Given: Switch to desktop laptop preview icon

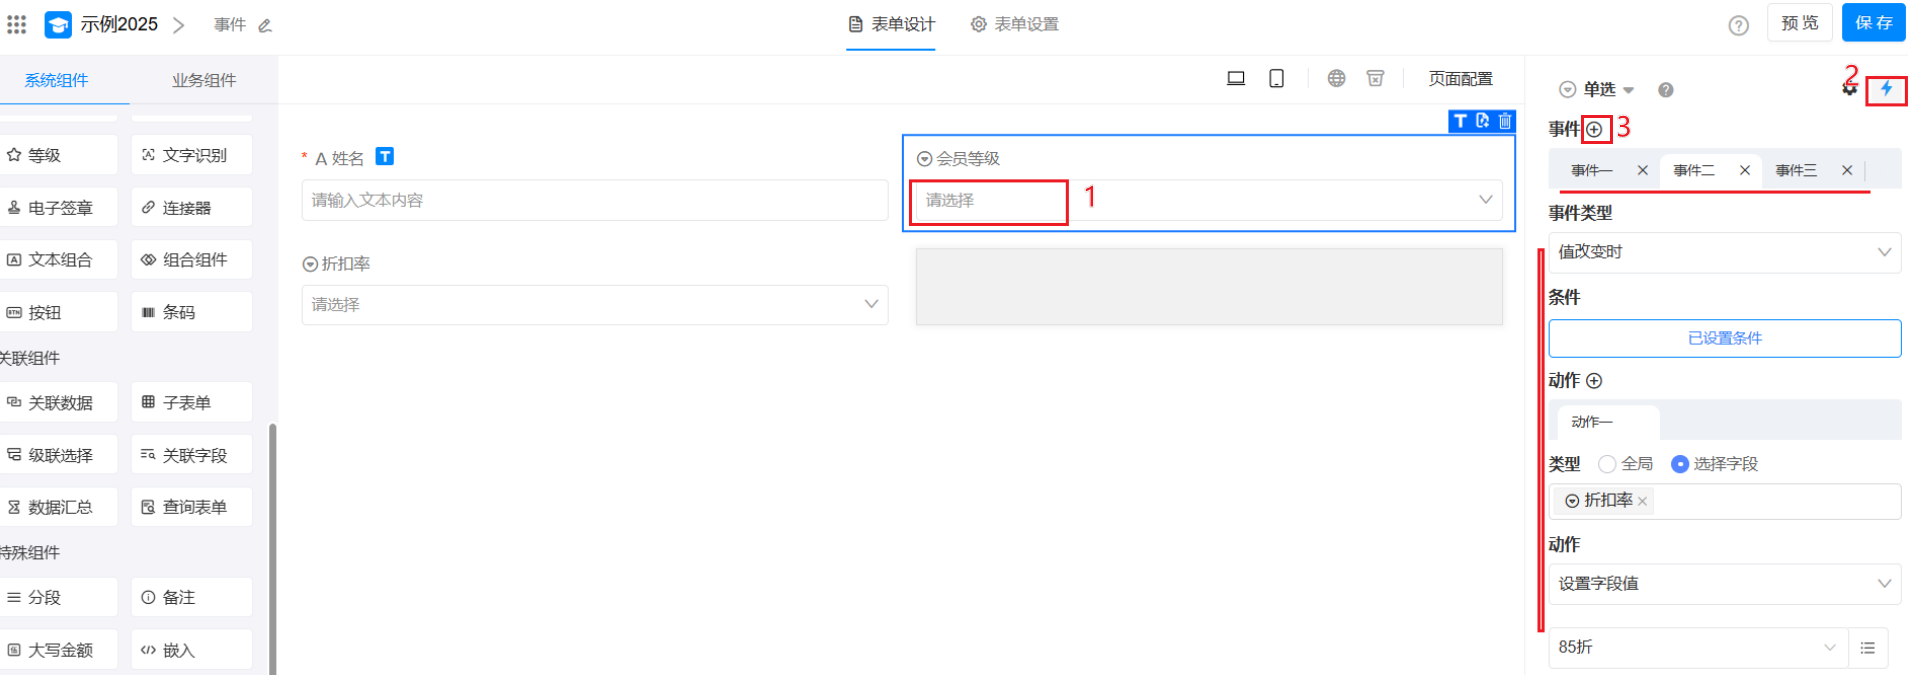Looking at the screenshot, I should point(1236,79).
